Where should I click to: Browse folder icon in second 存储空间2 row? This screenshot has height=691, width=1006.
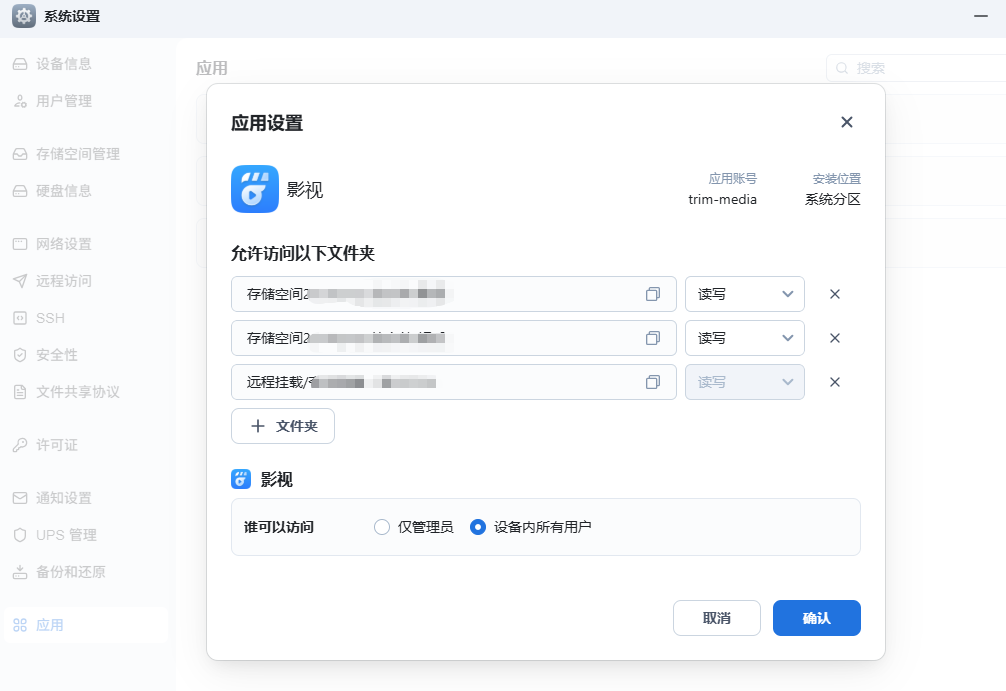[652, 338]
